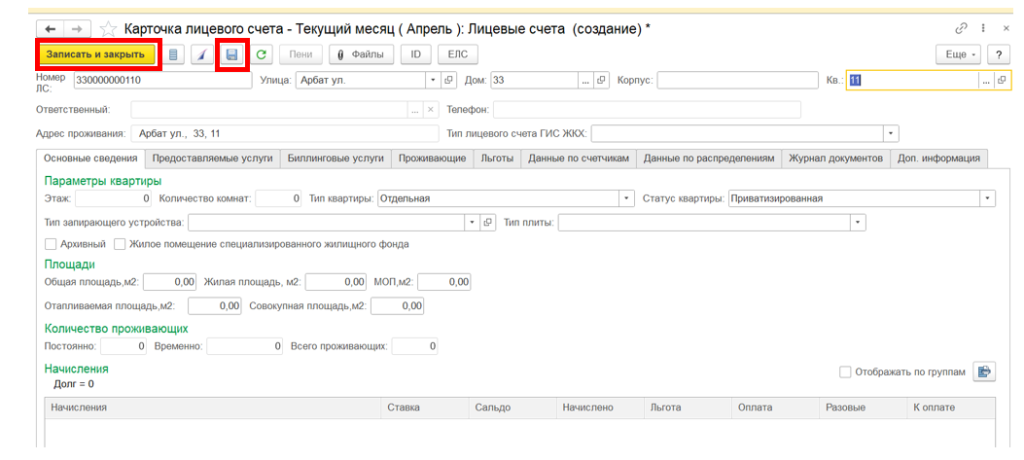Screen dimensions: 1024x460
Task: Expand the Тип квартиры dropdown
Action: click(x=627, y=198)
